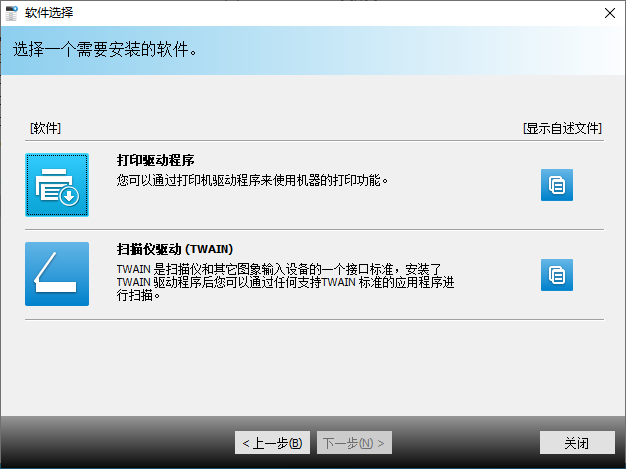The width and height of the screenshot is (626, 469).
Task: Click the [软件] column label
Action: 45,128
